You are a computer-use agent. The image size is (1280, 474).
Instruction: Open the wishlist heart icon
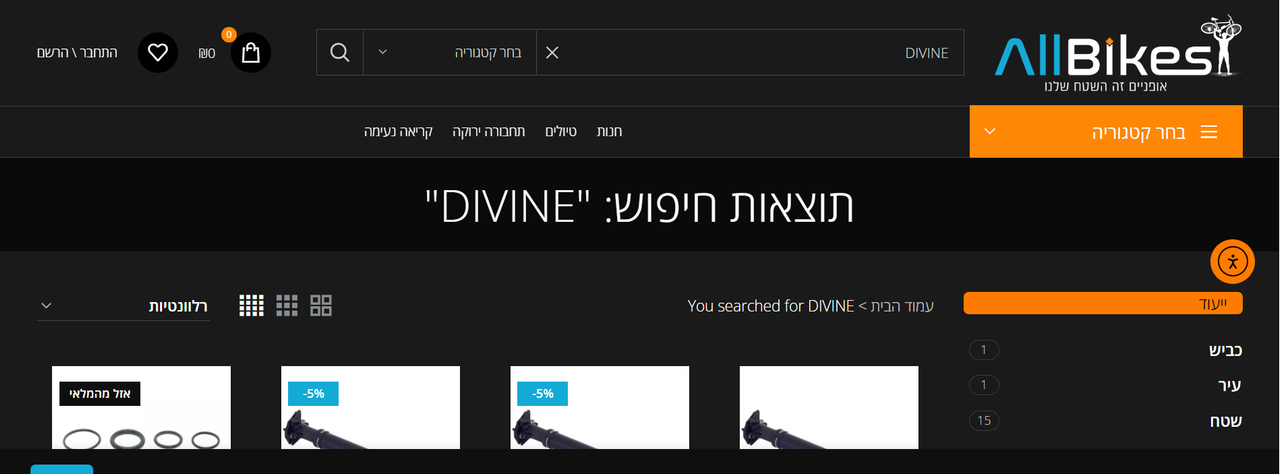[x=158, y=52]
